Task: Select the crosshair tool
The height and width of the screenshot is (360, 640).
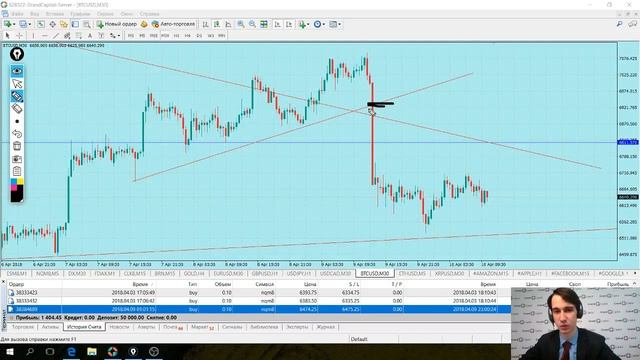Action: 19,36
